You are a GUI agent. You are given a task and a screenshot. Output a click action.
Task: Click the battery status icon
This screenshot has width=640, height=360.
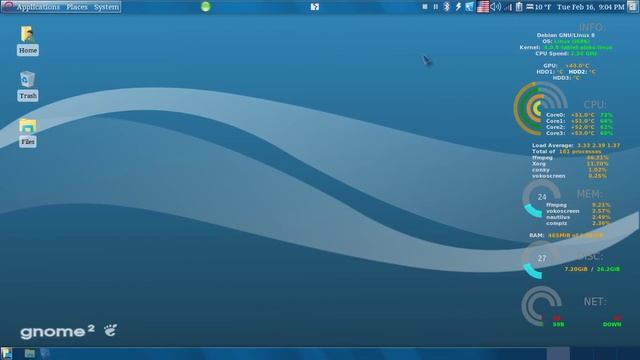(x=519, y=7)
